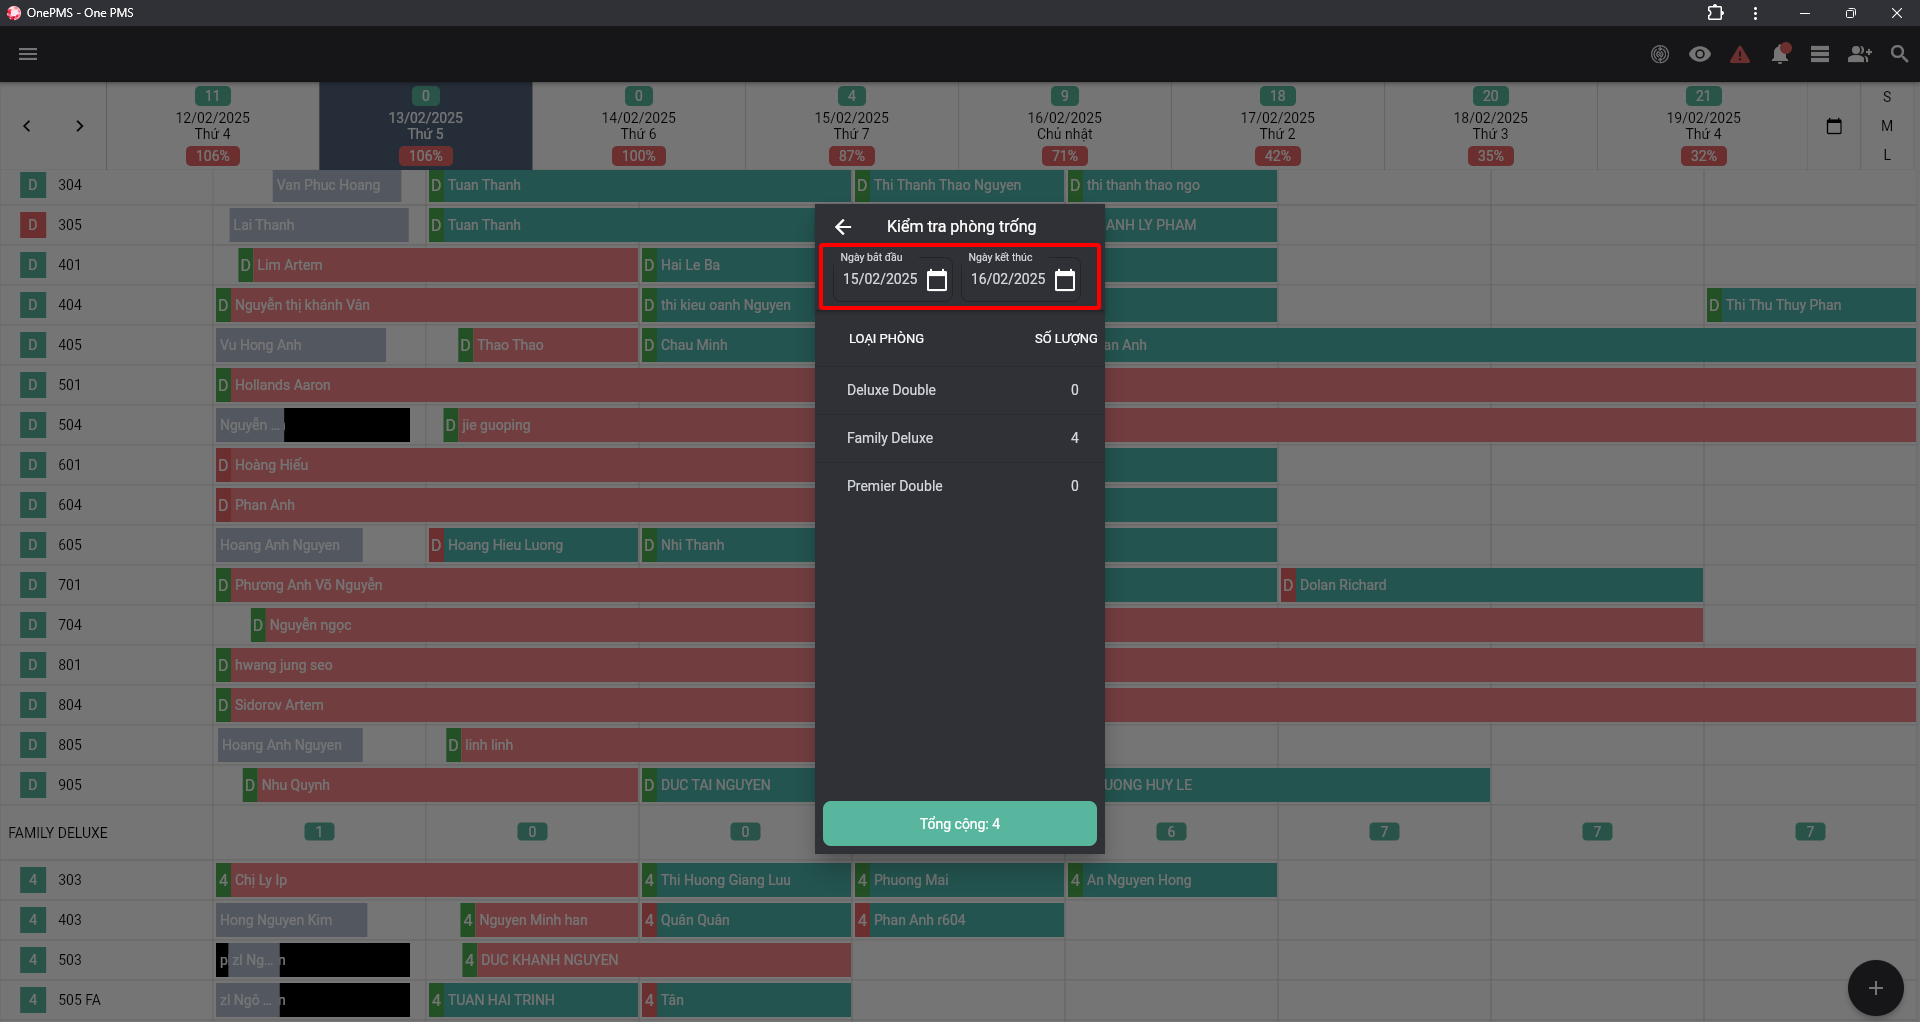Select the 18/02/2025 Thứ 3 date column header
The height and width of the screenshot is (1022, 1920).
[x=1491, y=126]
